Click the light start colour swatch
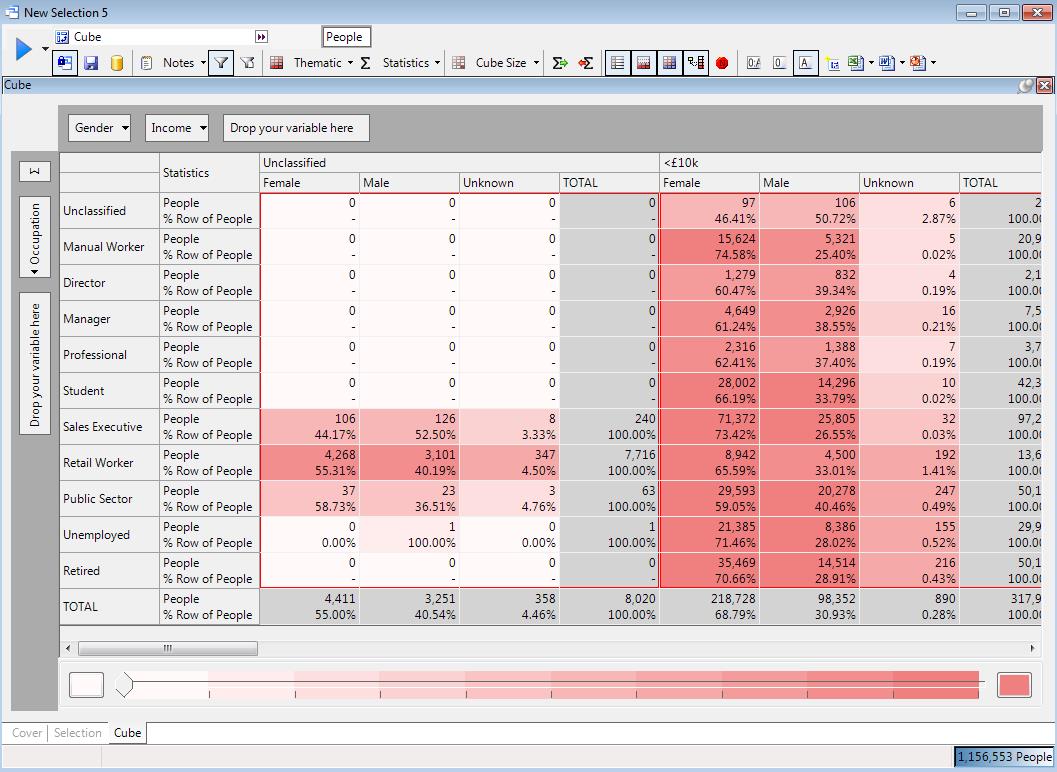This screenshot has width=1057, height=772. [86, 685]
